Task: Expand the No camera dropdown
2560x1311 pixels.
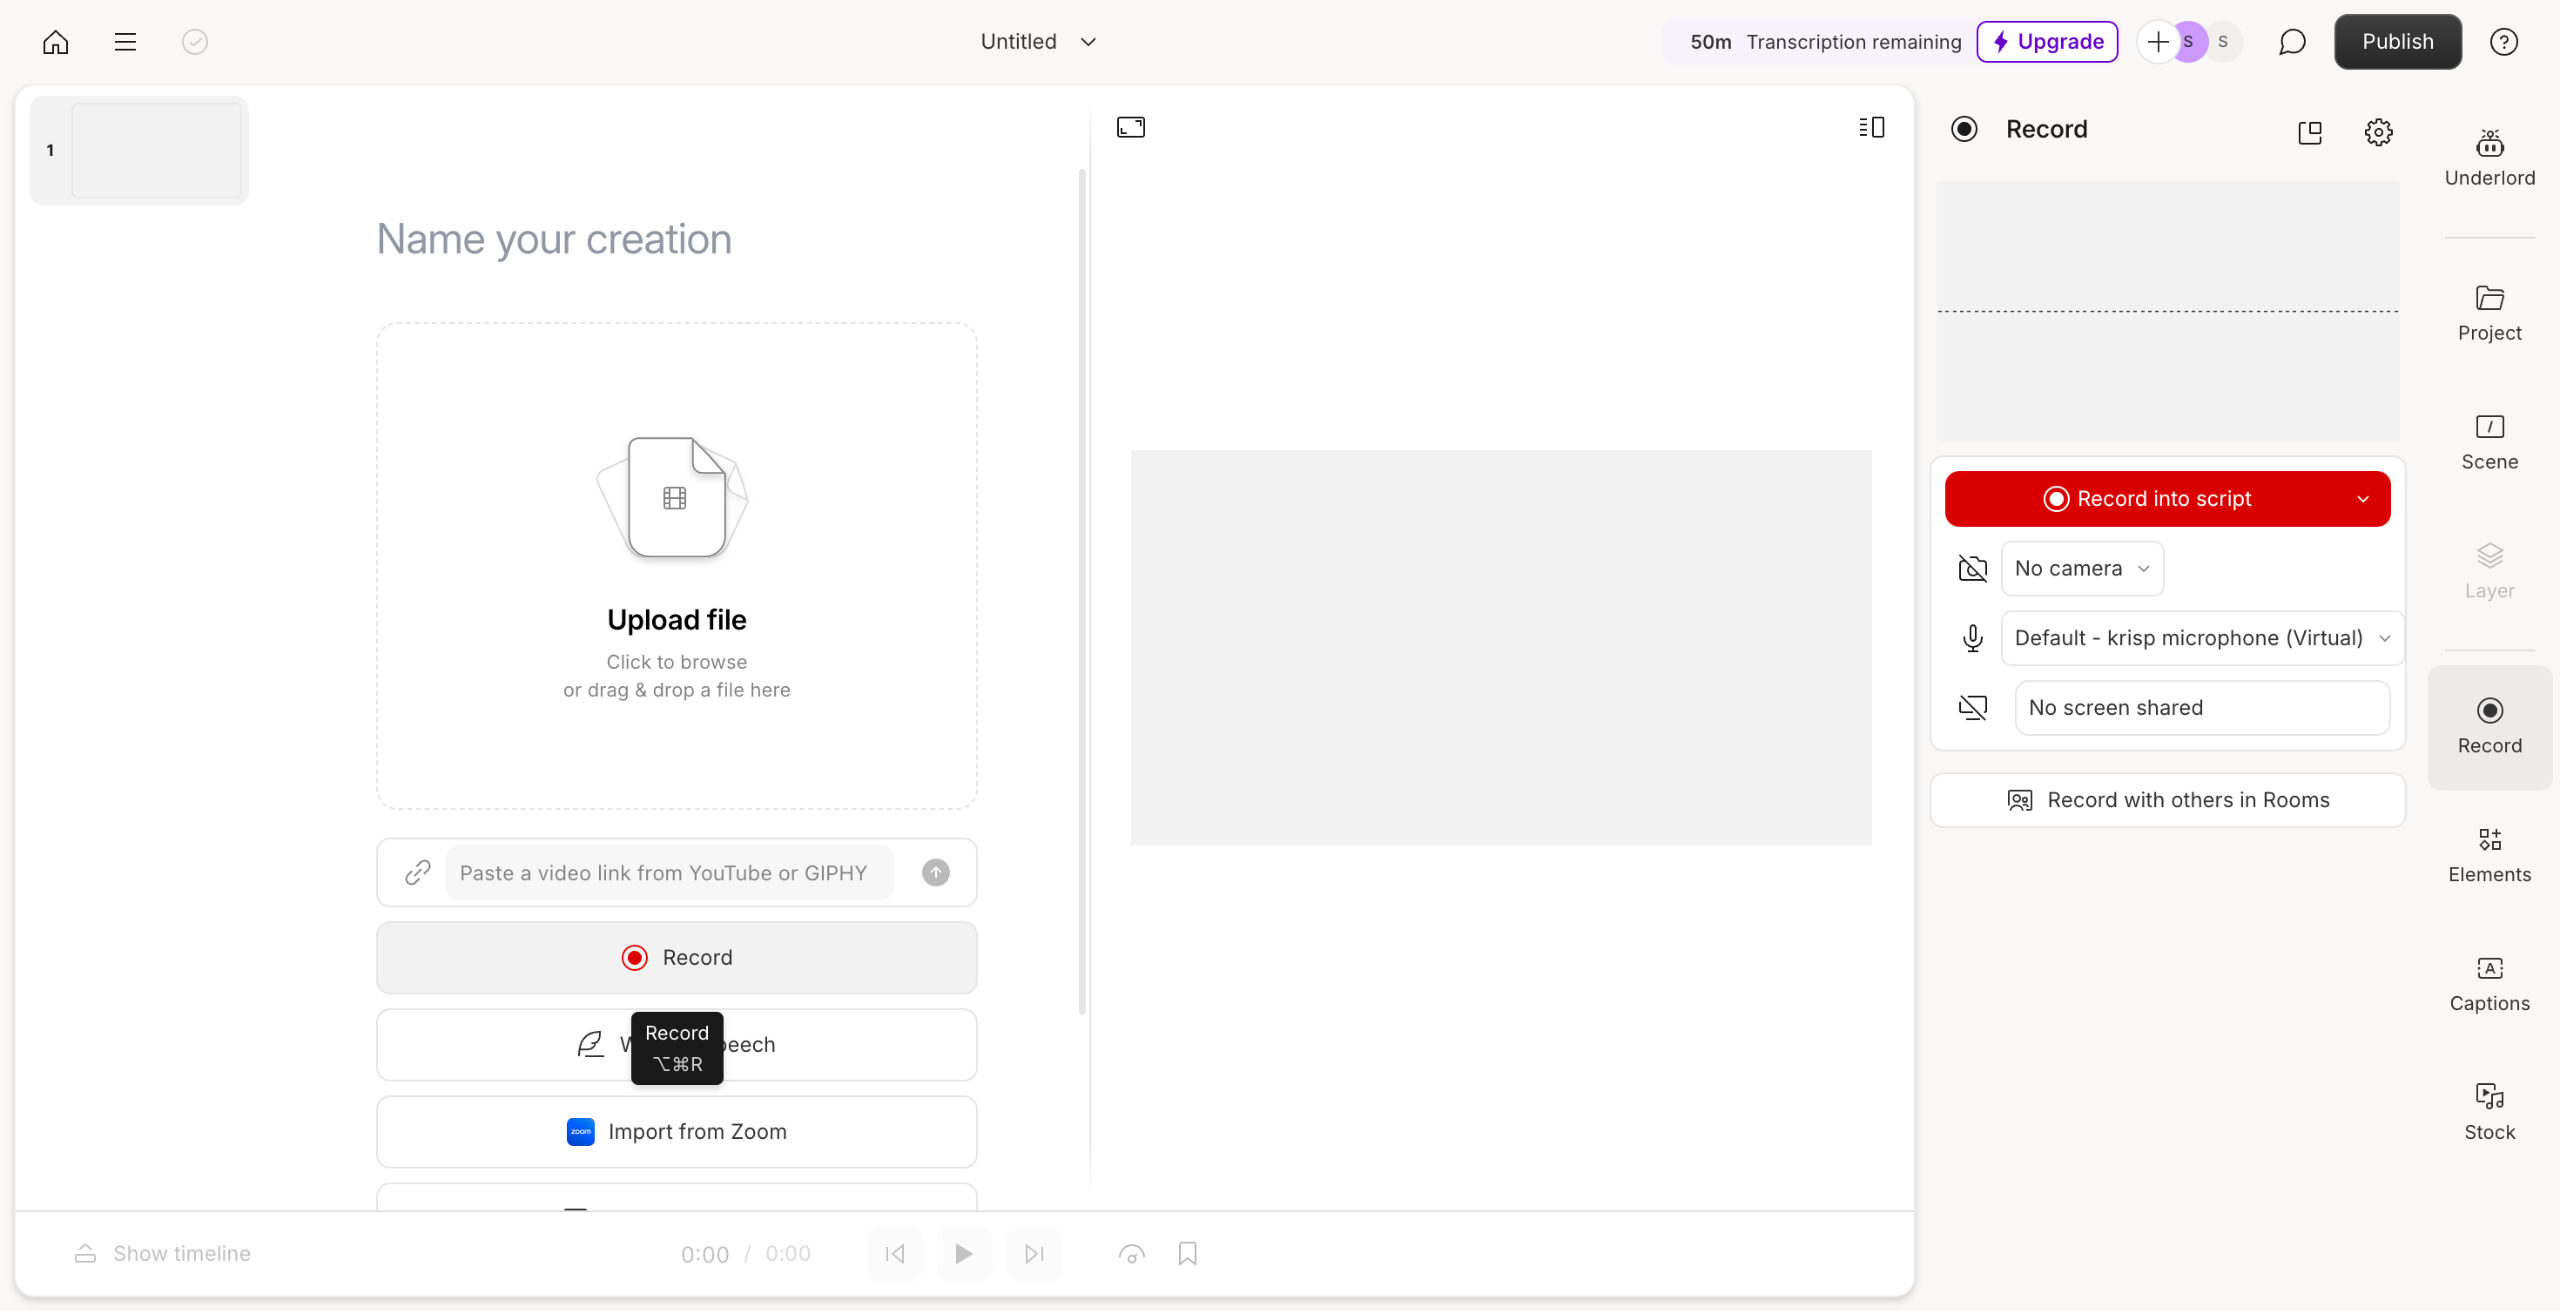Action: 2082,568
